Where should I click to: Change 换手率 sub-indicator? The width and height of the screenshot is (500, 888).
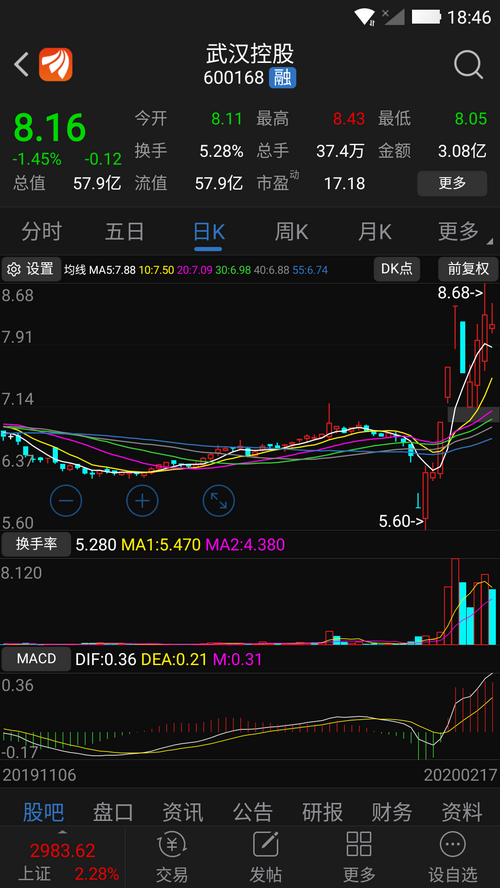click(36, 544)
